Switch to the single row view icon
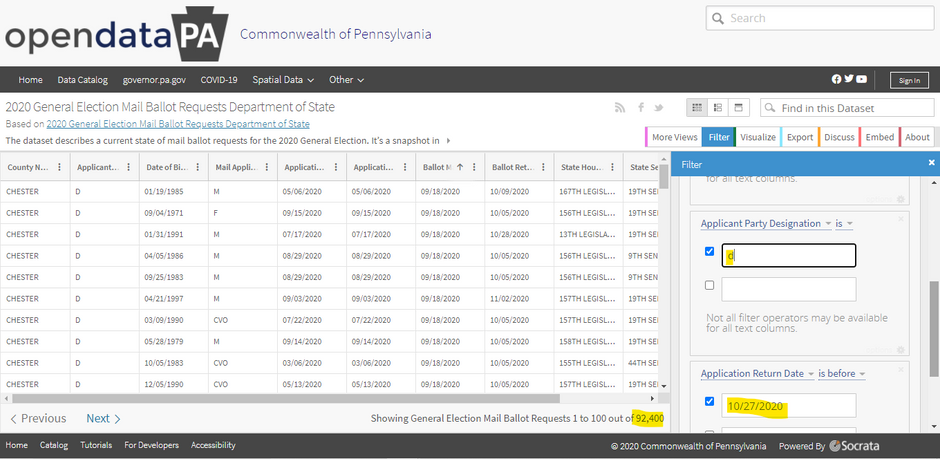940x459 pixels. 739,108
